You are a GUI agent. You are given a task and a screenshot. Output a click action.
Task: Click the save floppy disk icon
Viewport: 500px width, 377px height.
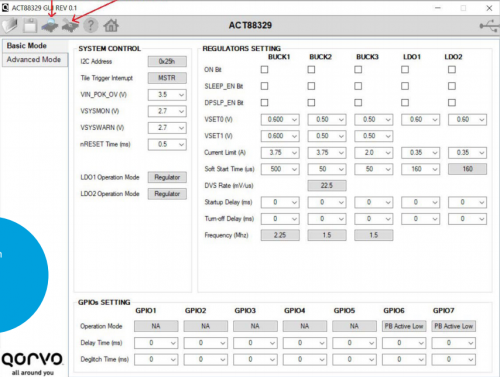30,26
